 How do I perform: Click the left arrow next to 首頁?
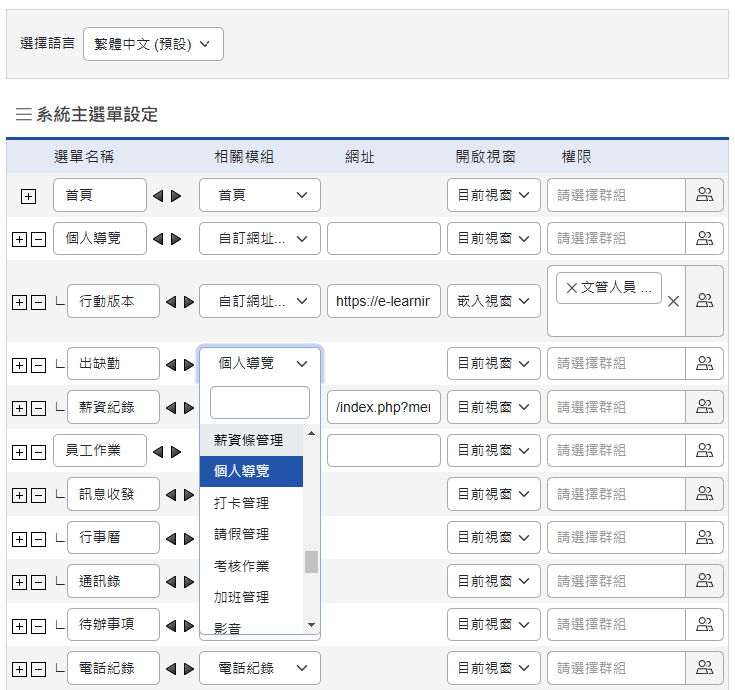[158, 196]
